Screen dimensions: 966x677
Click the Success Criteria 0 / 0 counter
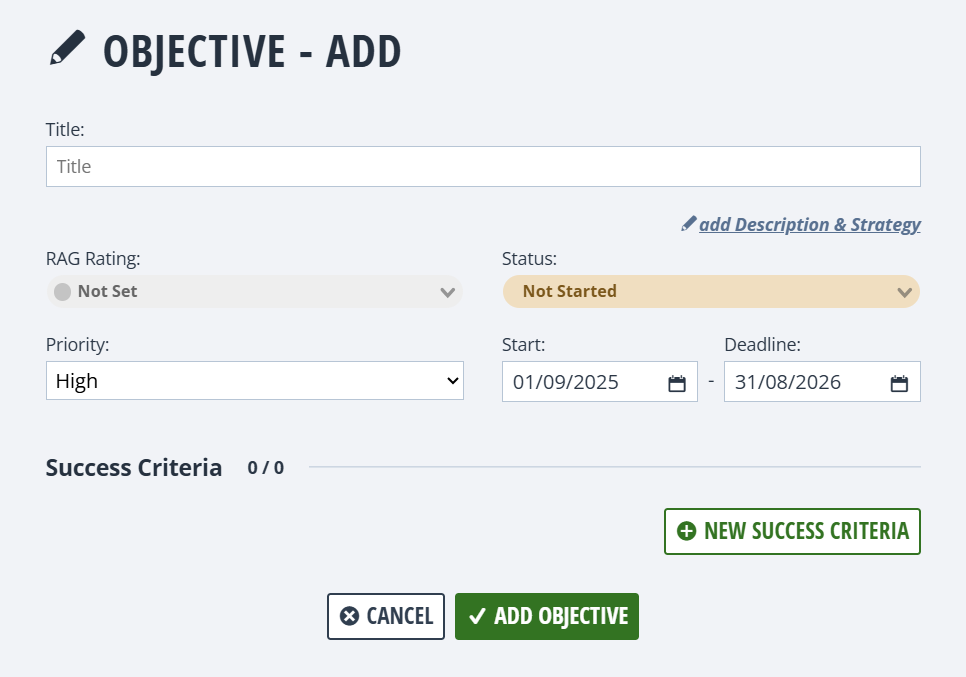(266, 468)
